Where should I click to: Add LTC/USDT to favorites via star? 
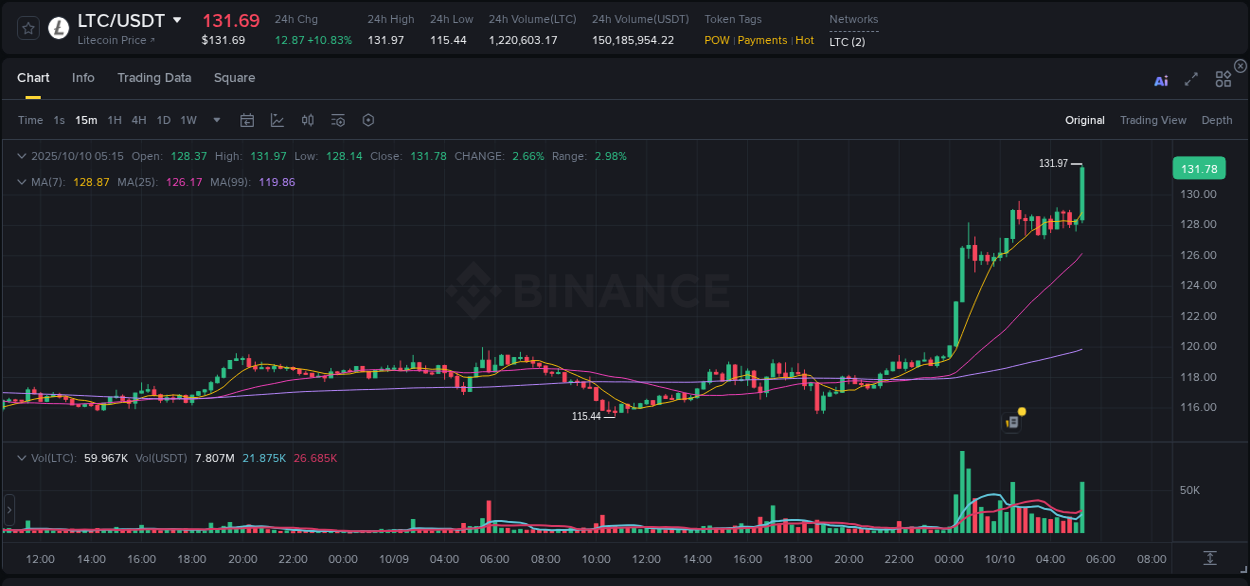click(x=27, y=27)
